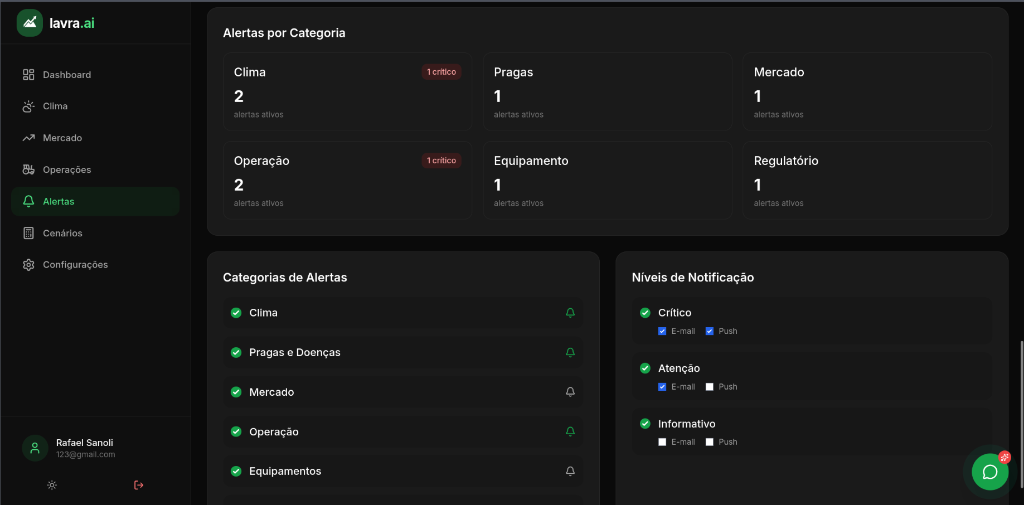Check E-mail checkbox under Informativo
The height and width of the screenshot is (505, 1024).
pyautogui.click(x=662, y=442)
